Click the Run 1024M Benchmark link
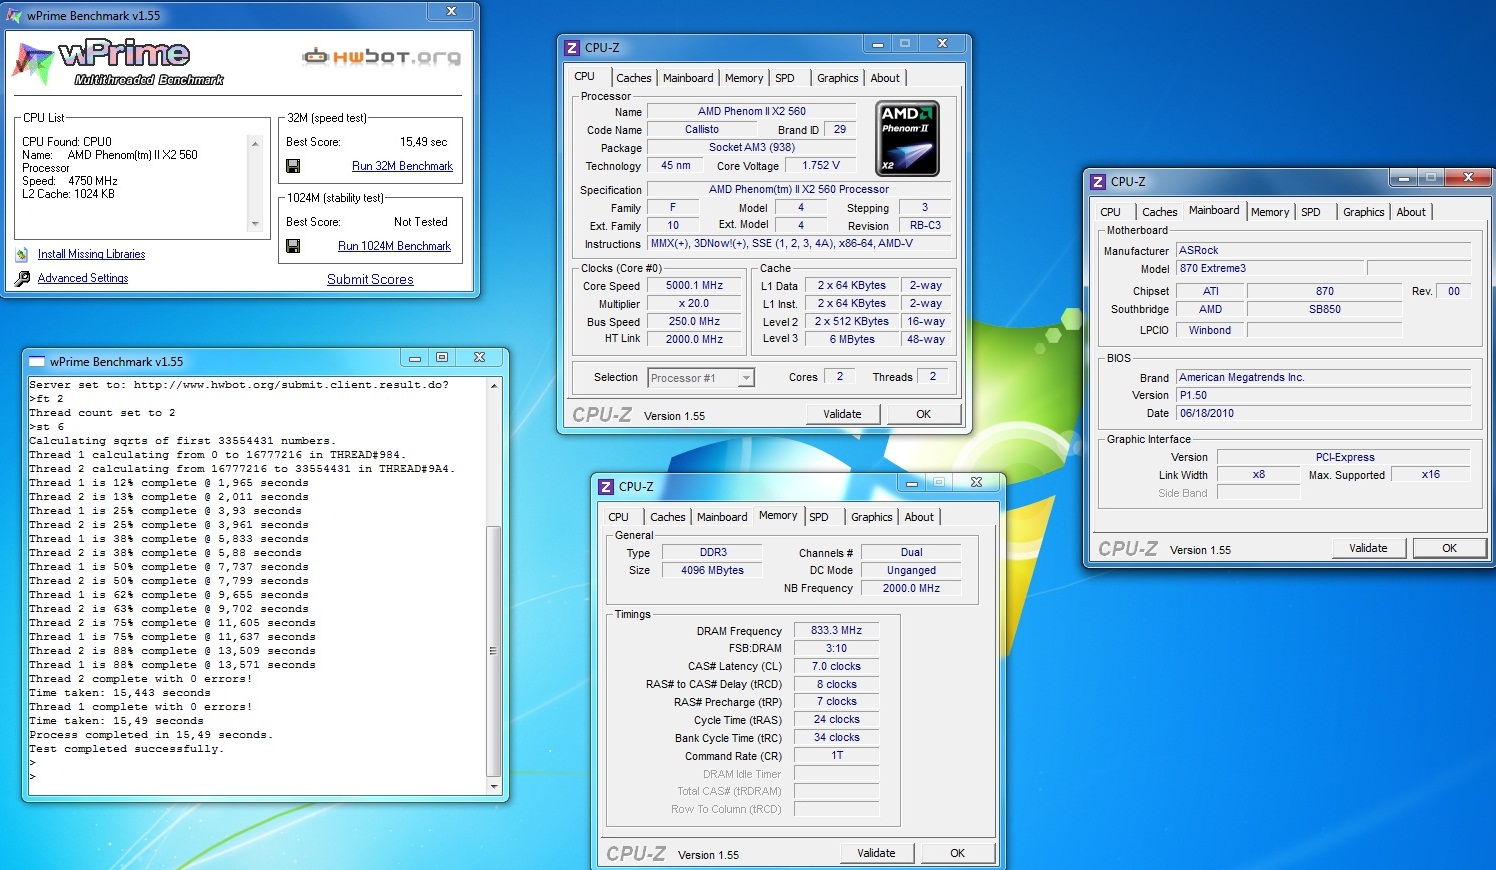This screenshot has height=870, width=1496. [394, 246]
